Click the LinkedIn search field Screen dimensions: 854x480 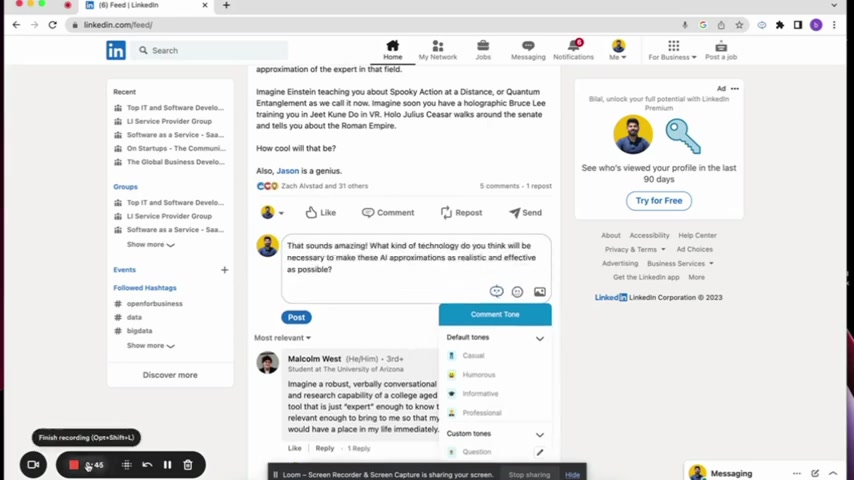(210, 50)
